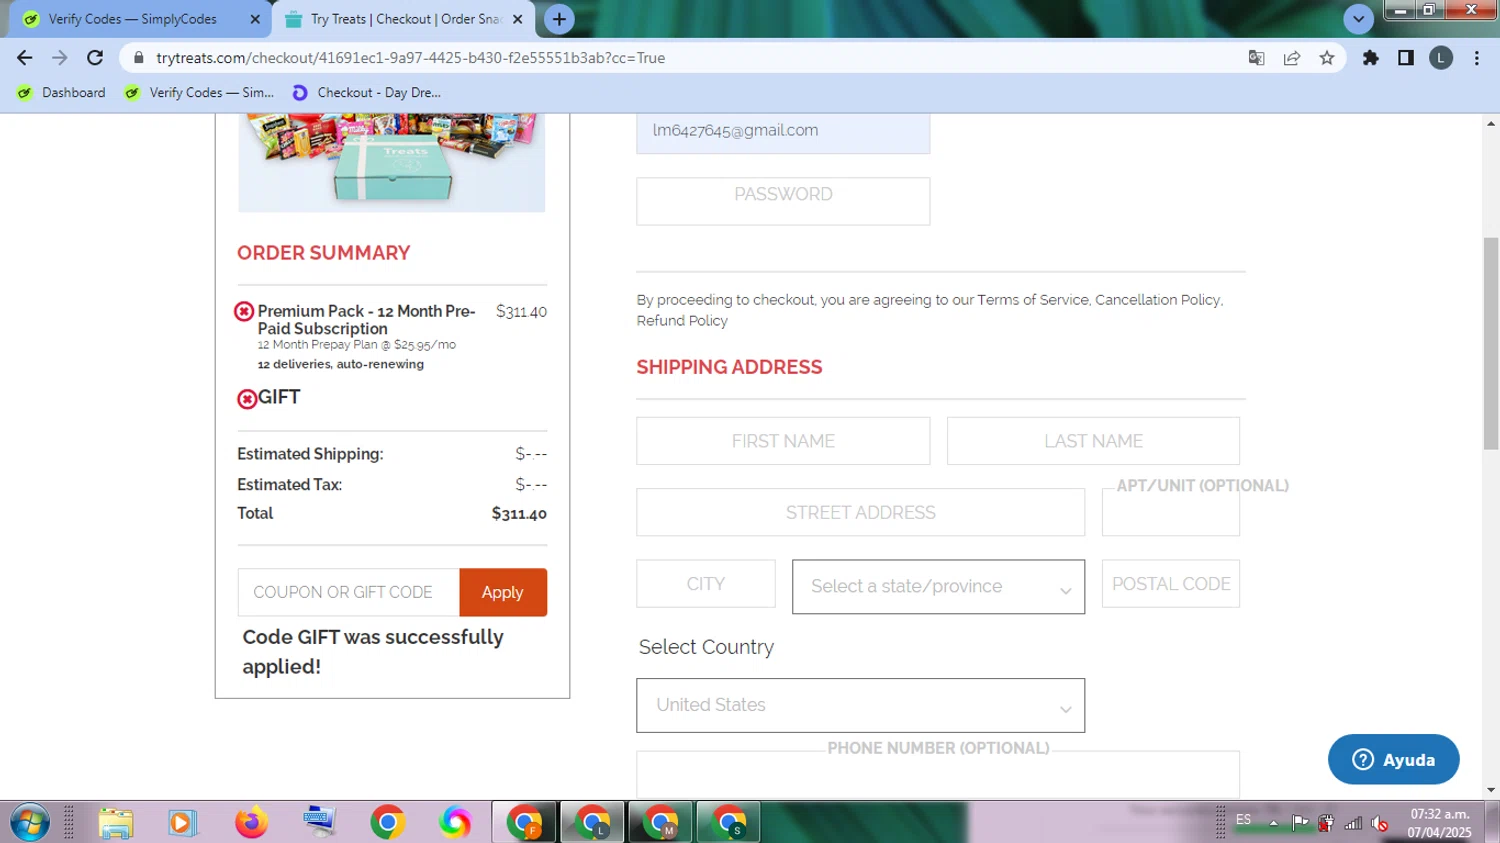Open the United States country dropdown
This screenshot has height=843, width=1500.
pos(860,706)
